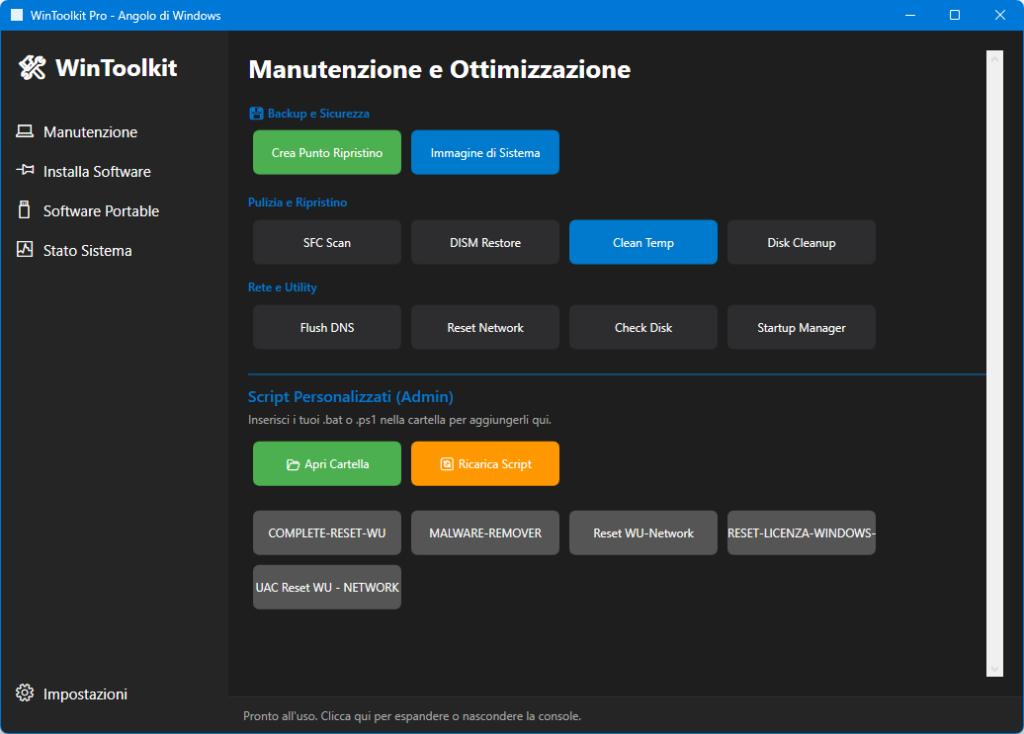Click the app icon in the title bar

pos(17,15)
